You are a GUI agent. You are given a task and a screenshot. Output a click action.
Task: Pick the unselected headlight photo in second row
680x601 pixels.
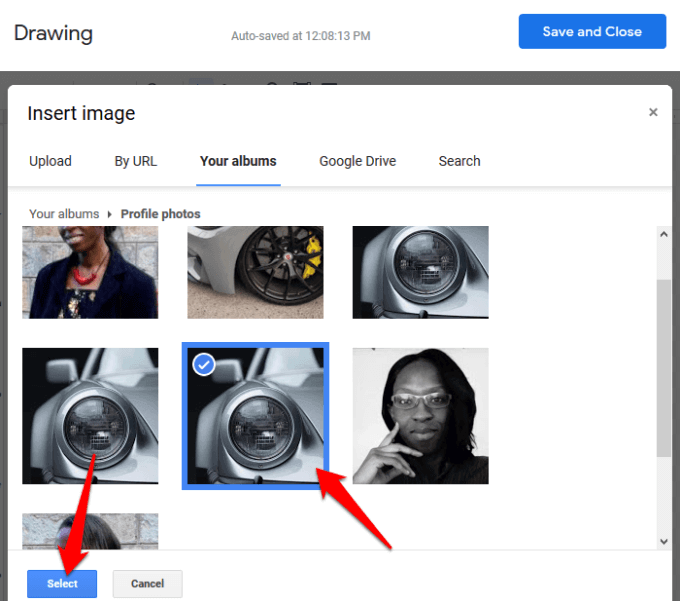tap(90, 416)
